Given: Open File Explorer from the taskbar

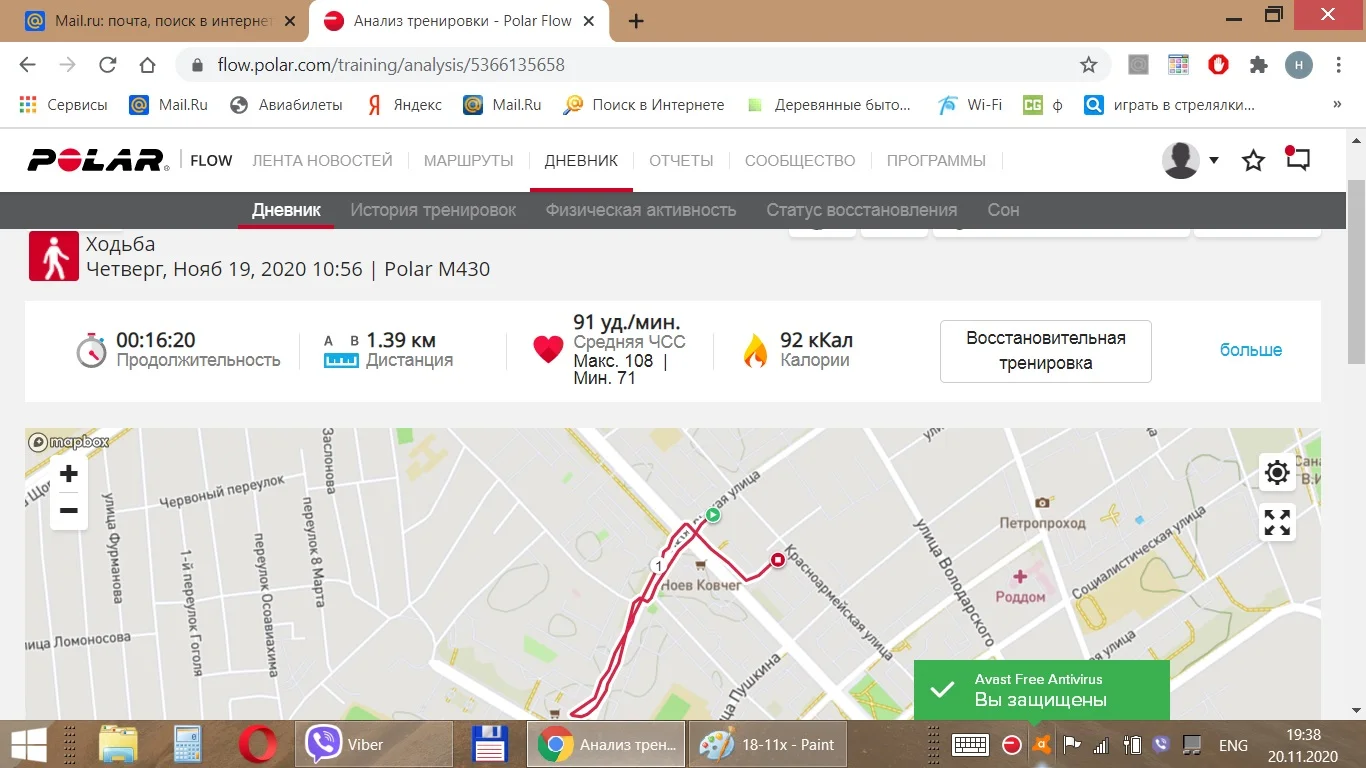Looking at the screenshot, I should [x=118, y=745].
